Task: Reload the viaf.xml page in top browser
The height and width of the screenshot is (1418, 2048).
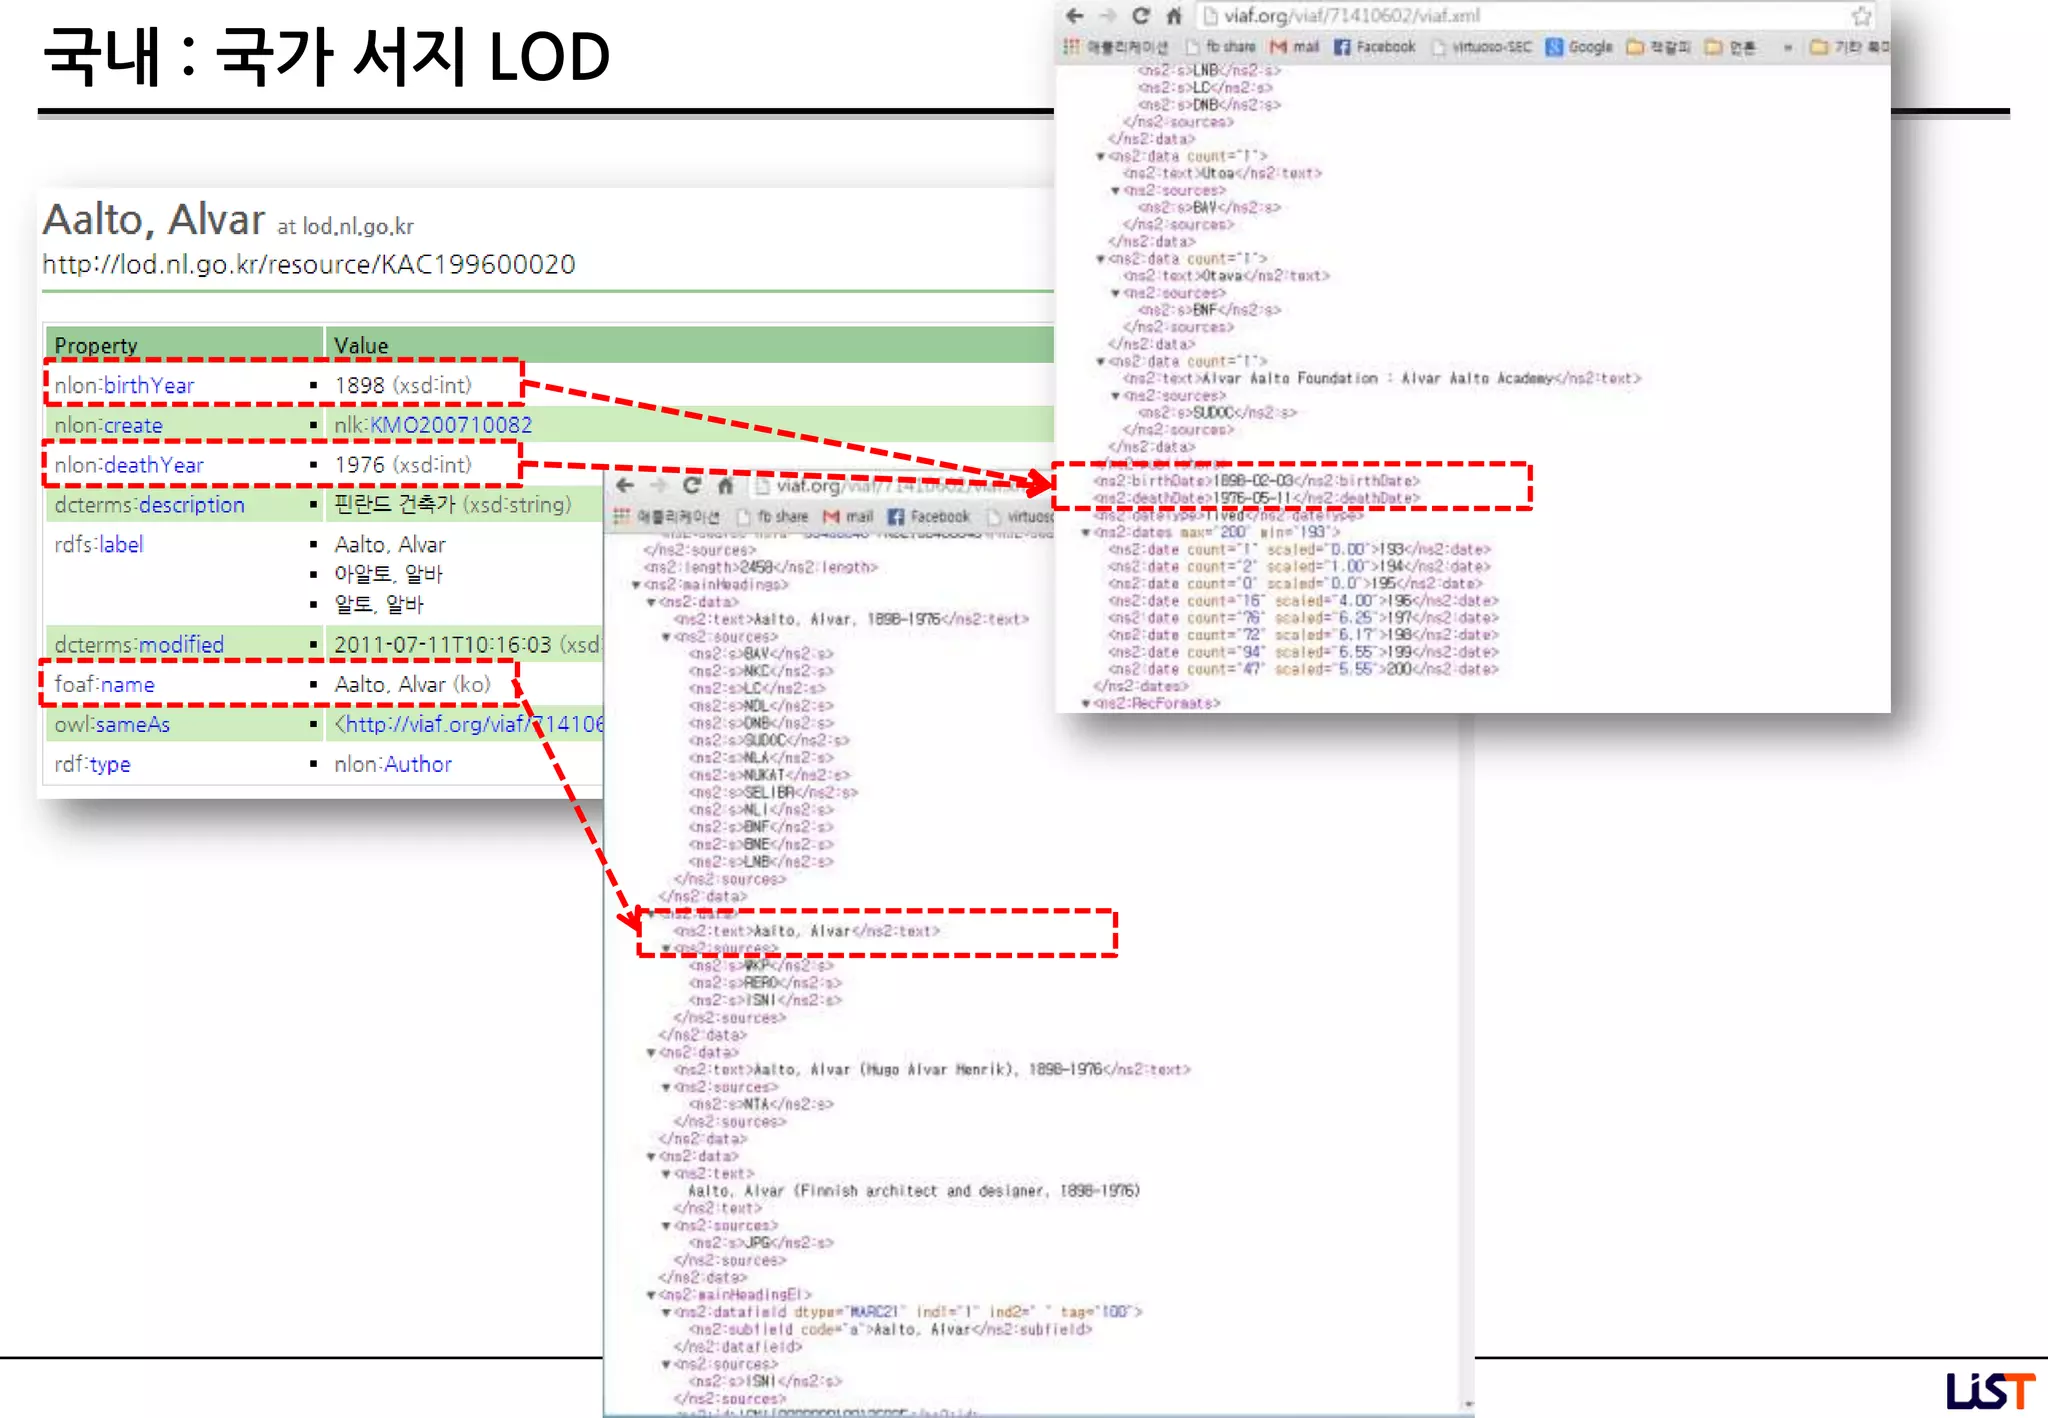Action: [x=1141, y=16]
